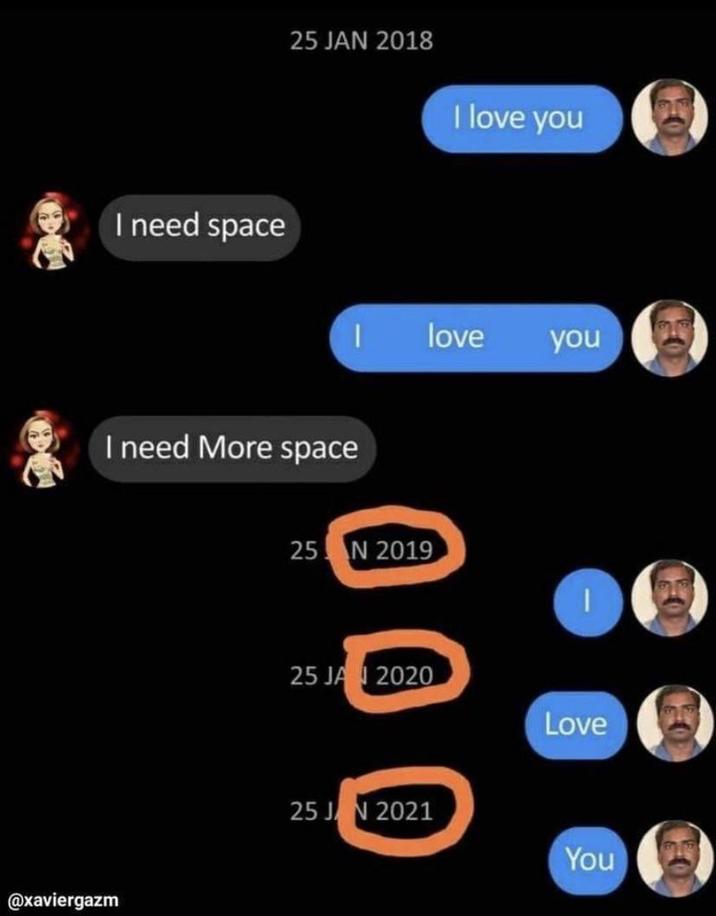This screenshot has width=716, height=916.
Task: Click the widely spaced "I love you" bubble
Action: pyautogui.click(x=476, y=338)
